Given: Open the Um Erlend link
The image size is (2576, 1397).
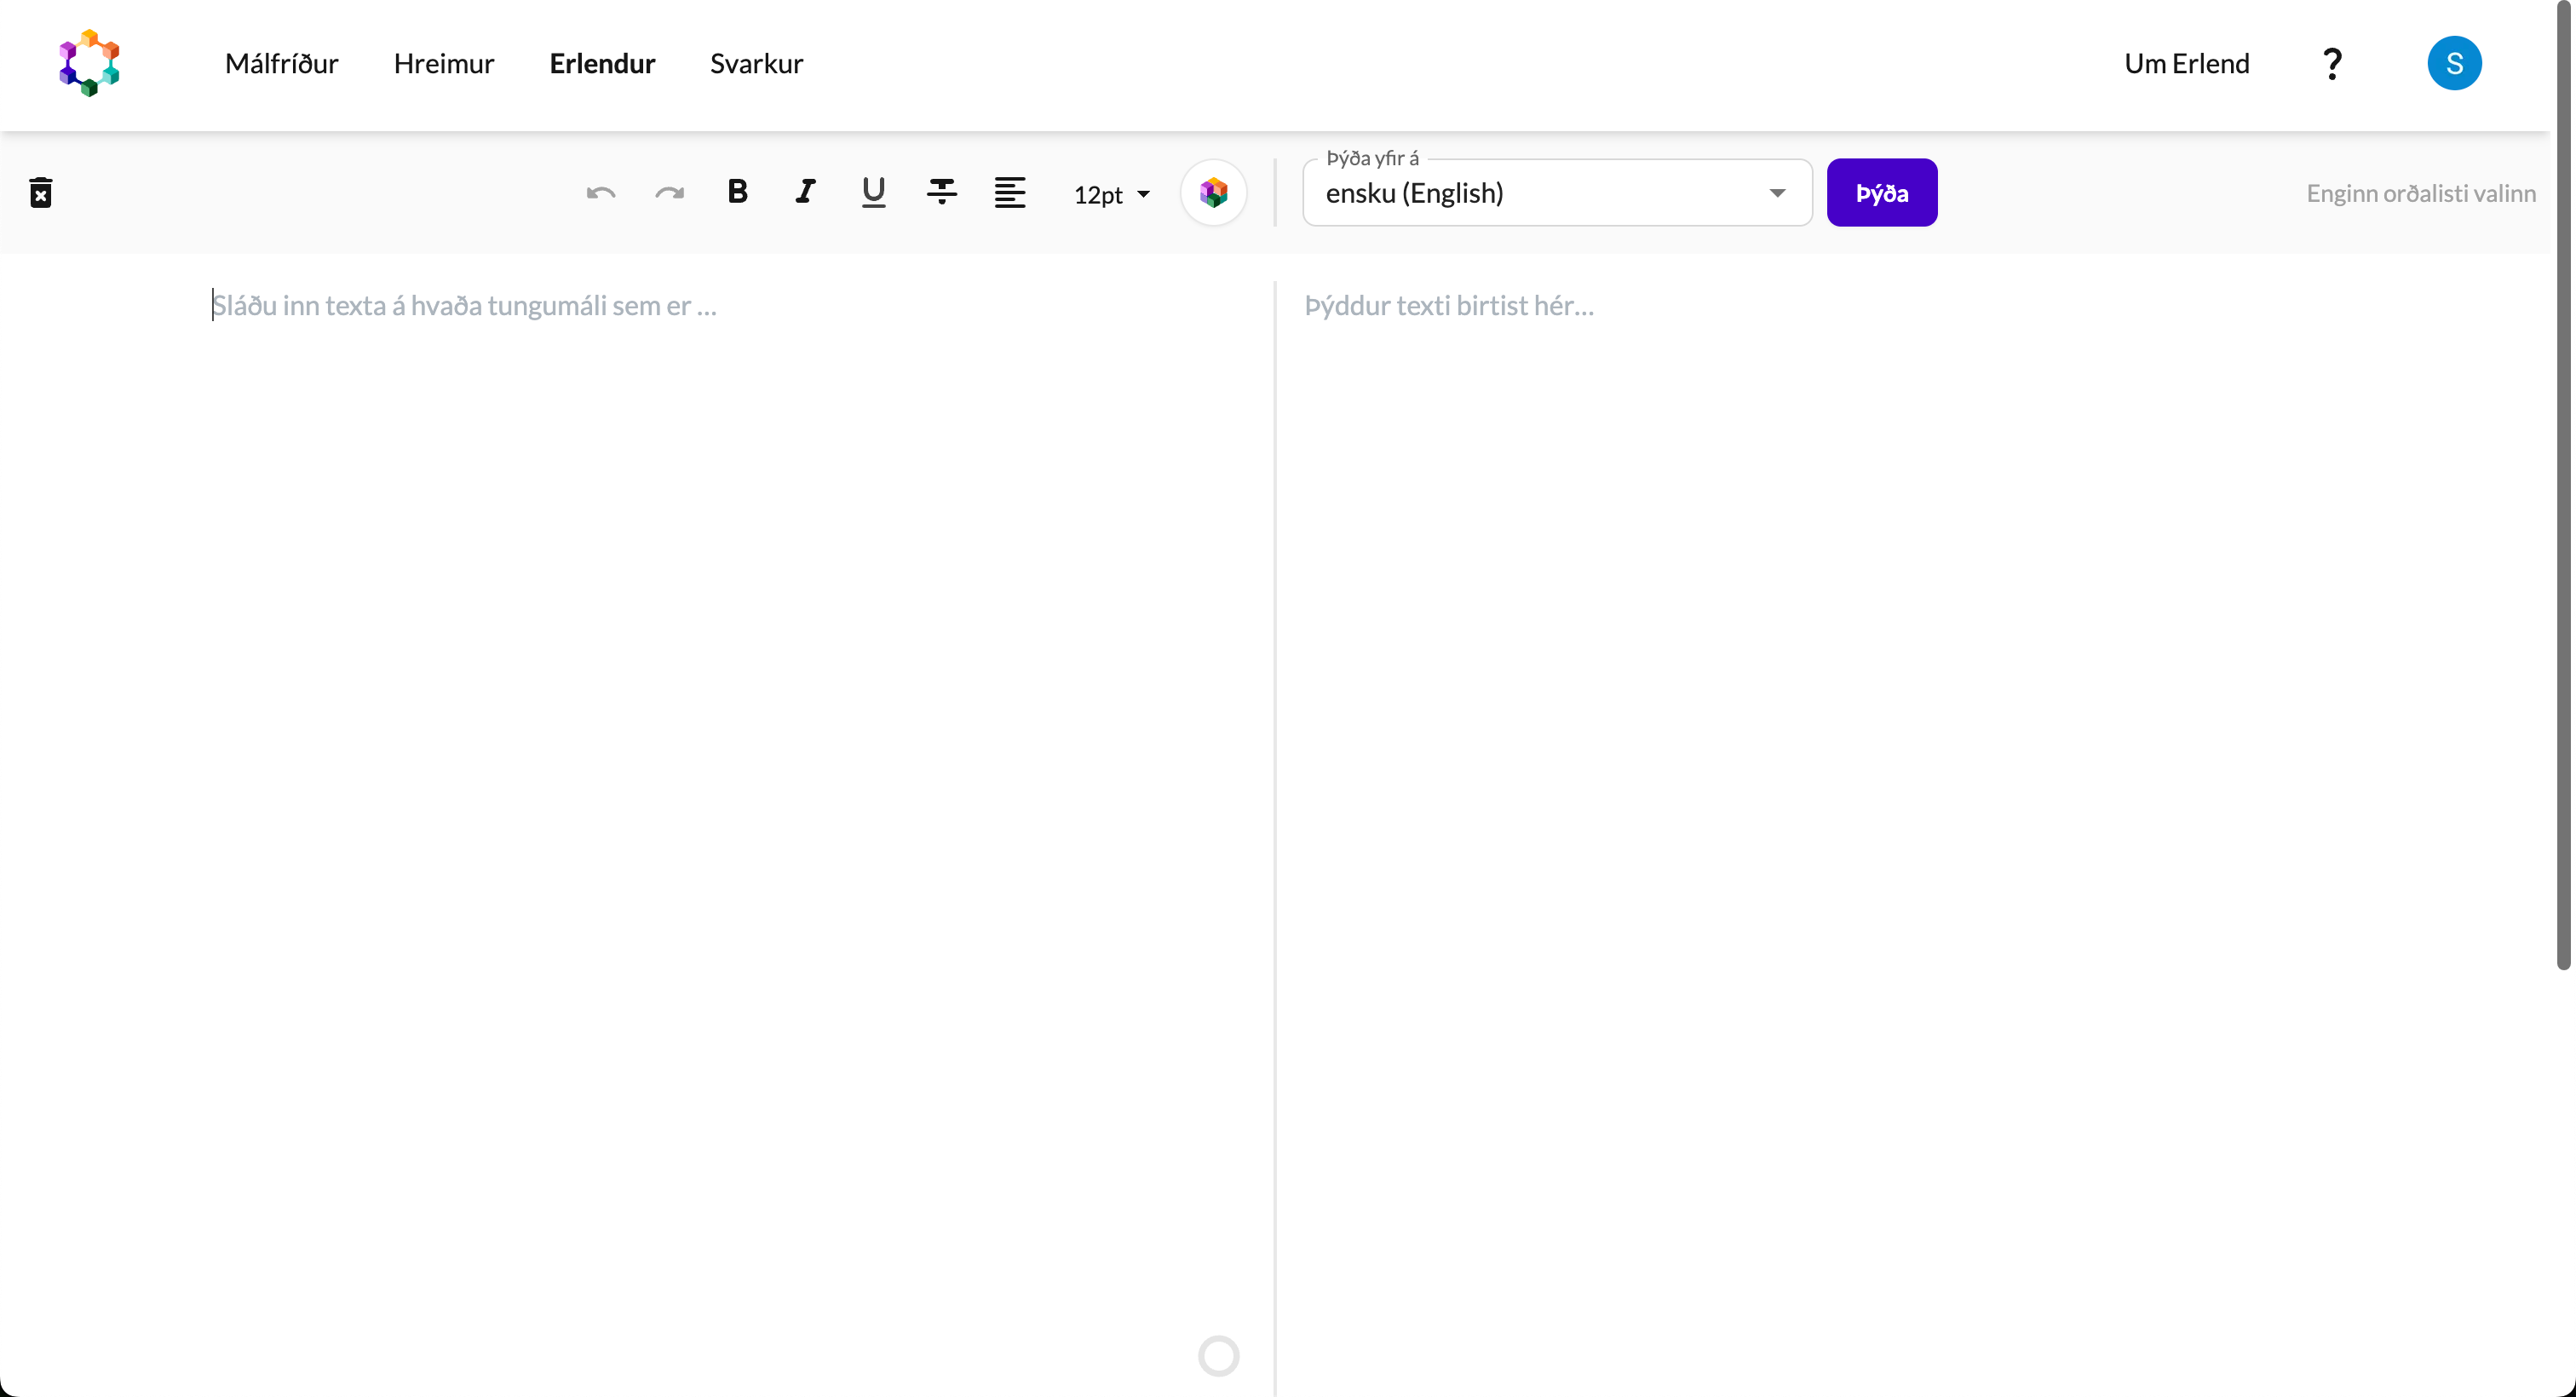Looking at the screenshot, I should pyautogui.click(x=2187, y=63).
